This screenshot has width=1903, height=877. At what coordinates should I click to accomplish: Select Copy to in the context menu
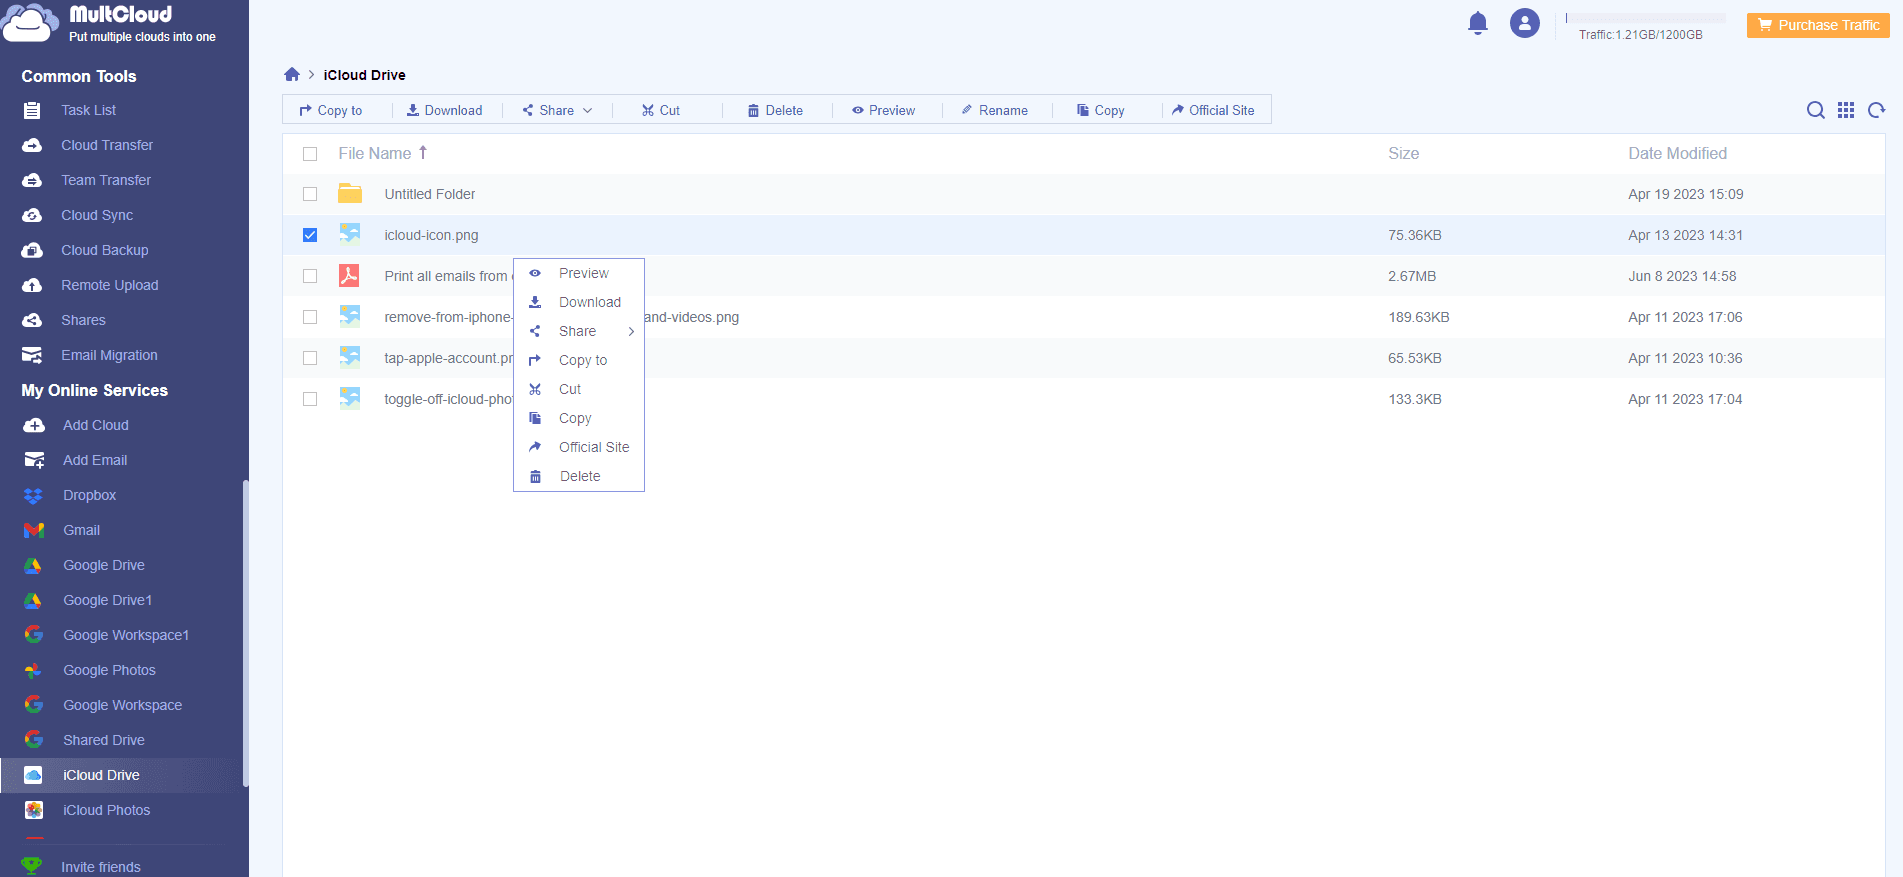pos(579,360)
